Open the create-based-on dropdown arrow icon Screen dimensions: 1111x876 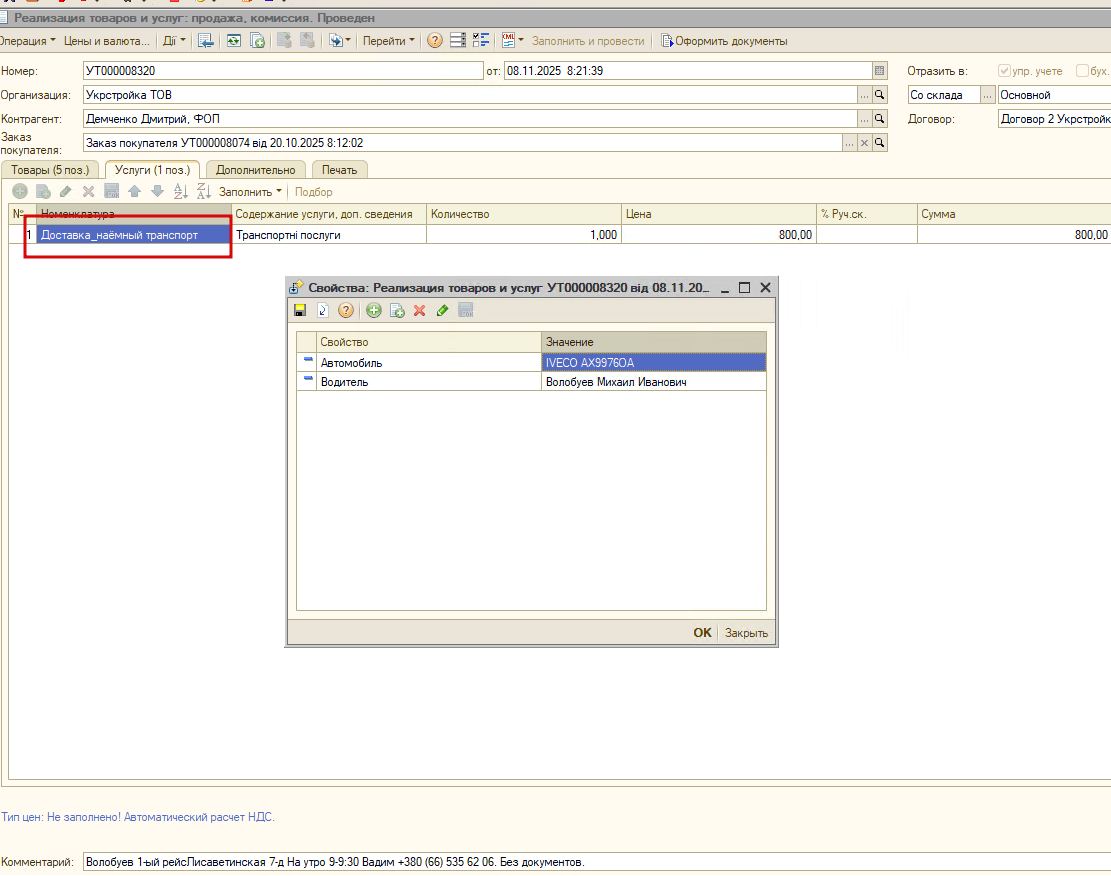point(339,40)
